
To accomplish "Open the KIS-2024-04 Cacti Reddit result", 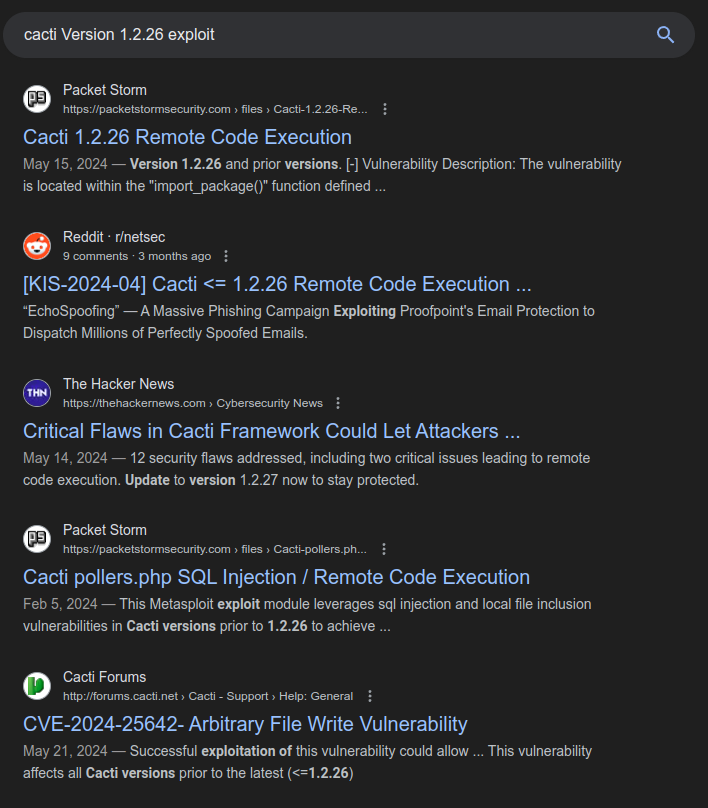I will click(x=277, y=284).
